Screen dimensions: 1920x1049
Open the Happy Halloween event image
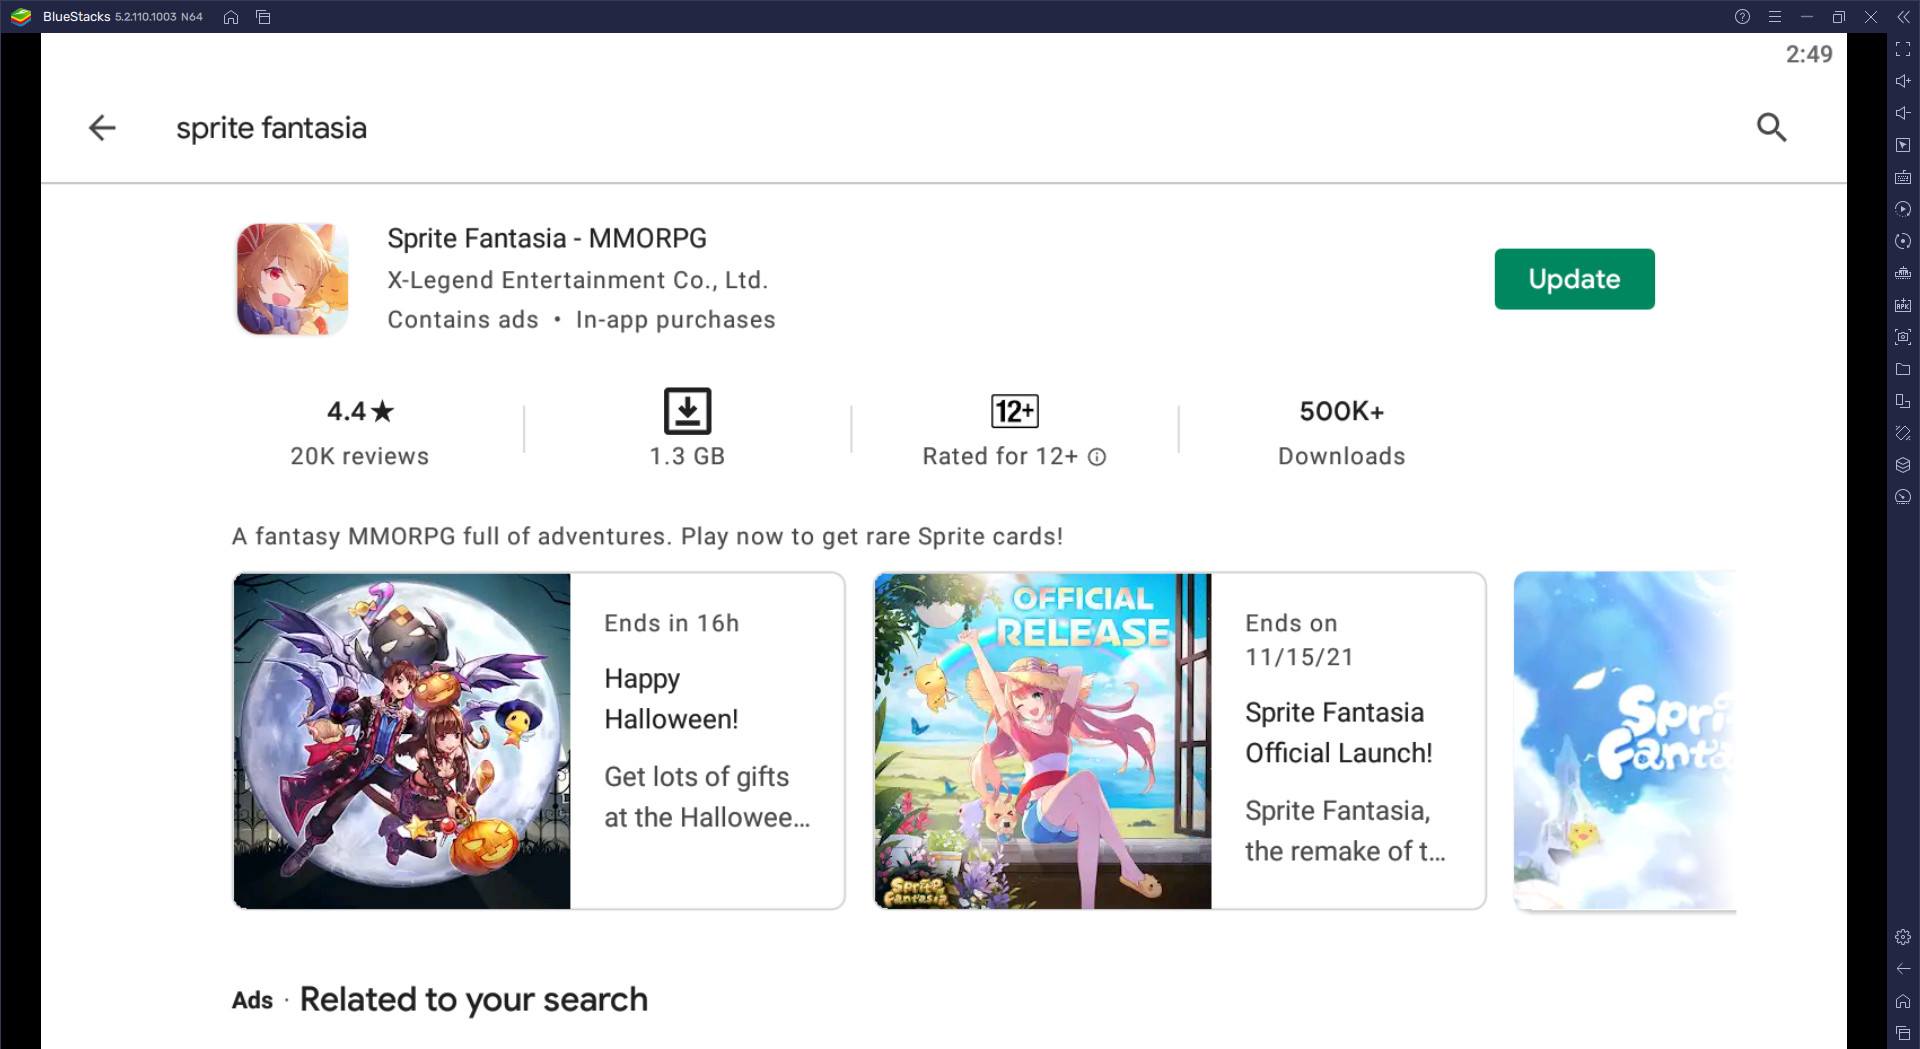pos(402,741)
